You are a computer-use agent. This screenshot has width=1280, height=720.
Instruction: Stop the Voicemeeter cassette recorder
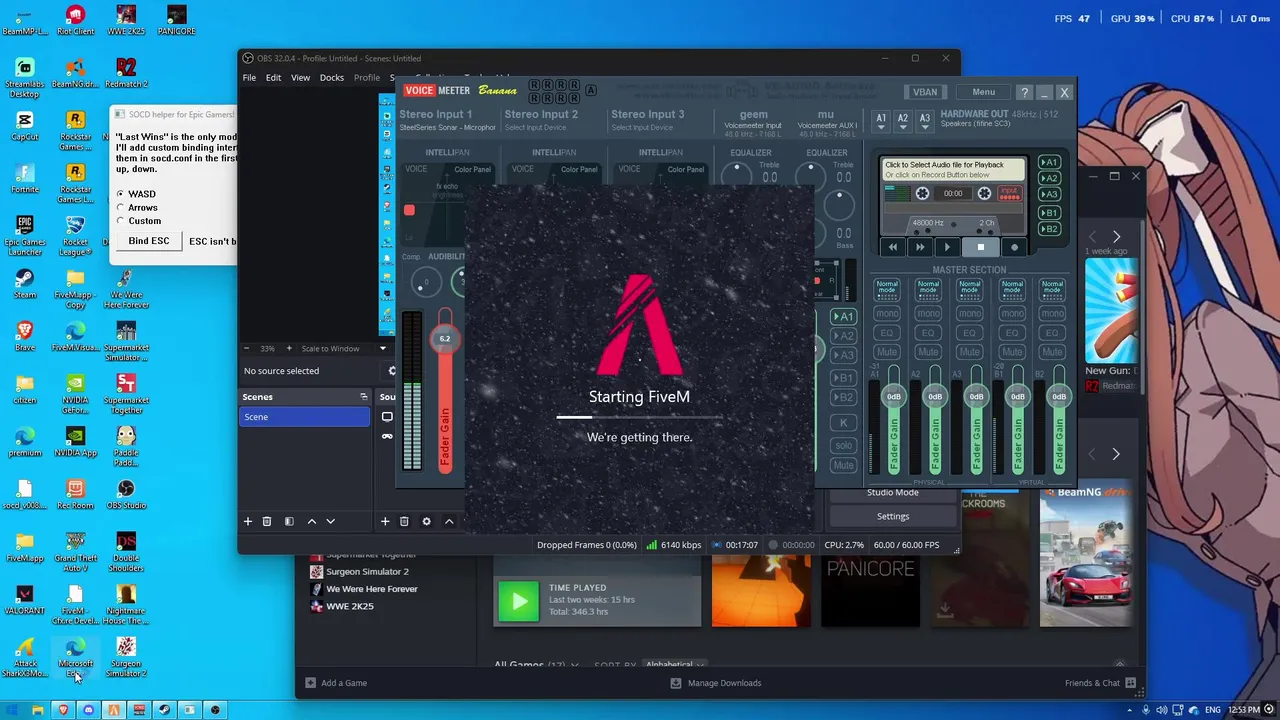tap(981, 247)
